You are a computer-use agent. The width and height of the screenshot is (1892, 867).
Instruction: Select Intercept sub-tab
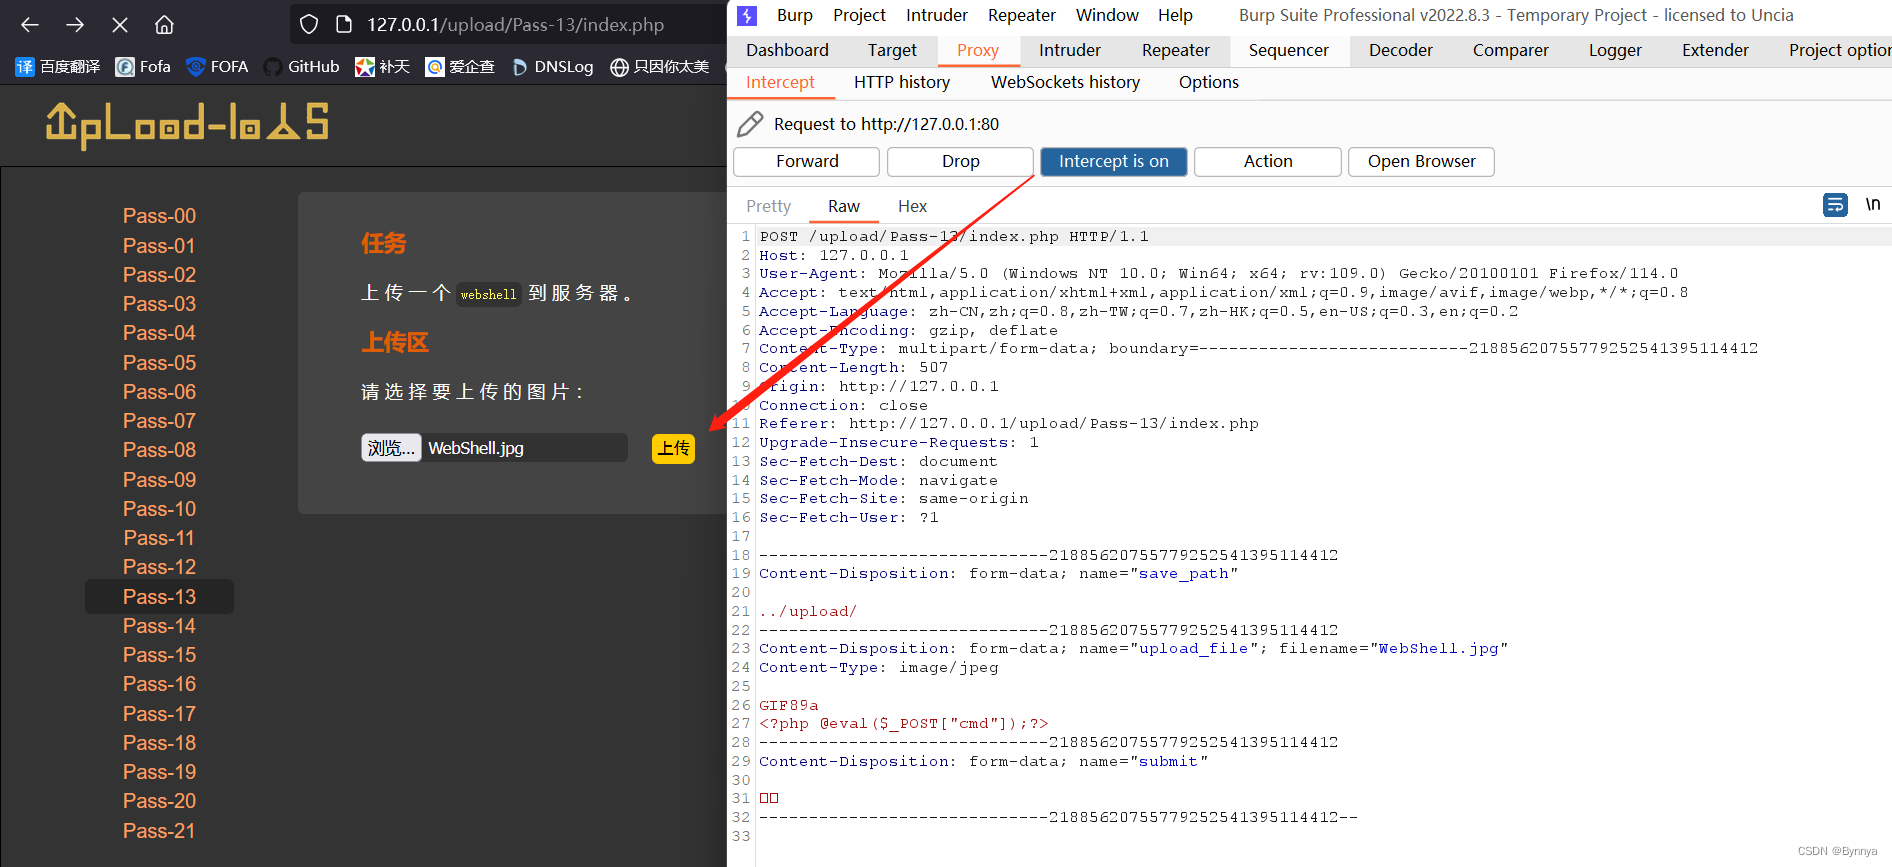(x=780, y=82)
